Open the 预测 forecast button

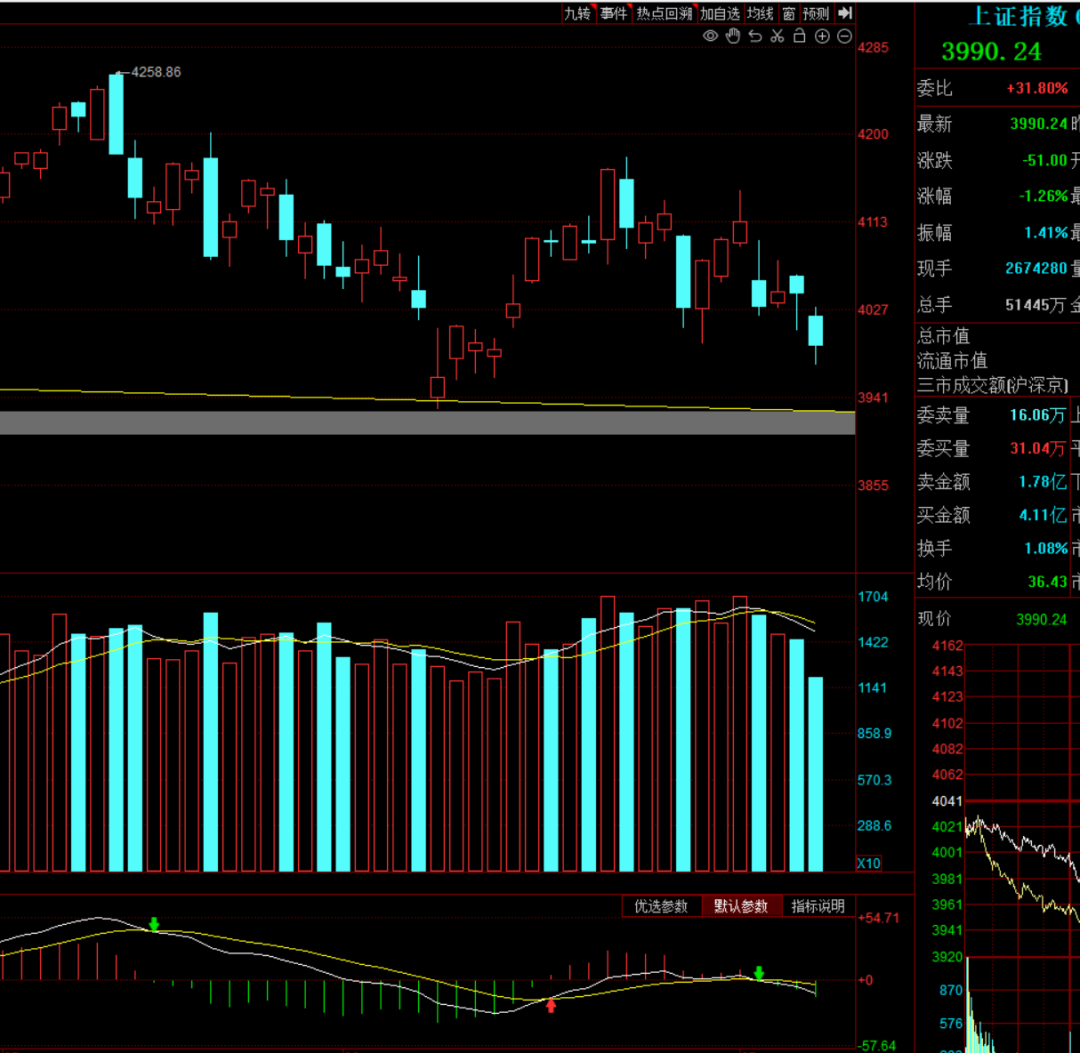pos(816,14)
